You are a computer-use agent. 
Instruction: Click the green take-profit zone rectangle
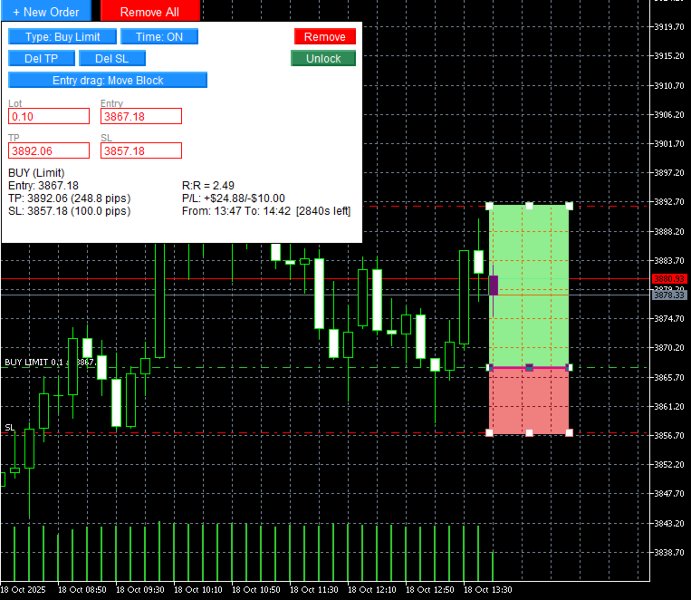tap(529, 286)
